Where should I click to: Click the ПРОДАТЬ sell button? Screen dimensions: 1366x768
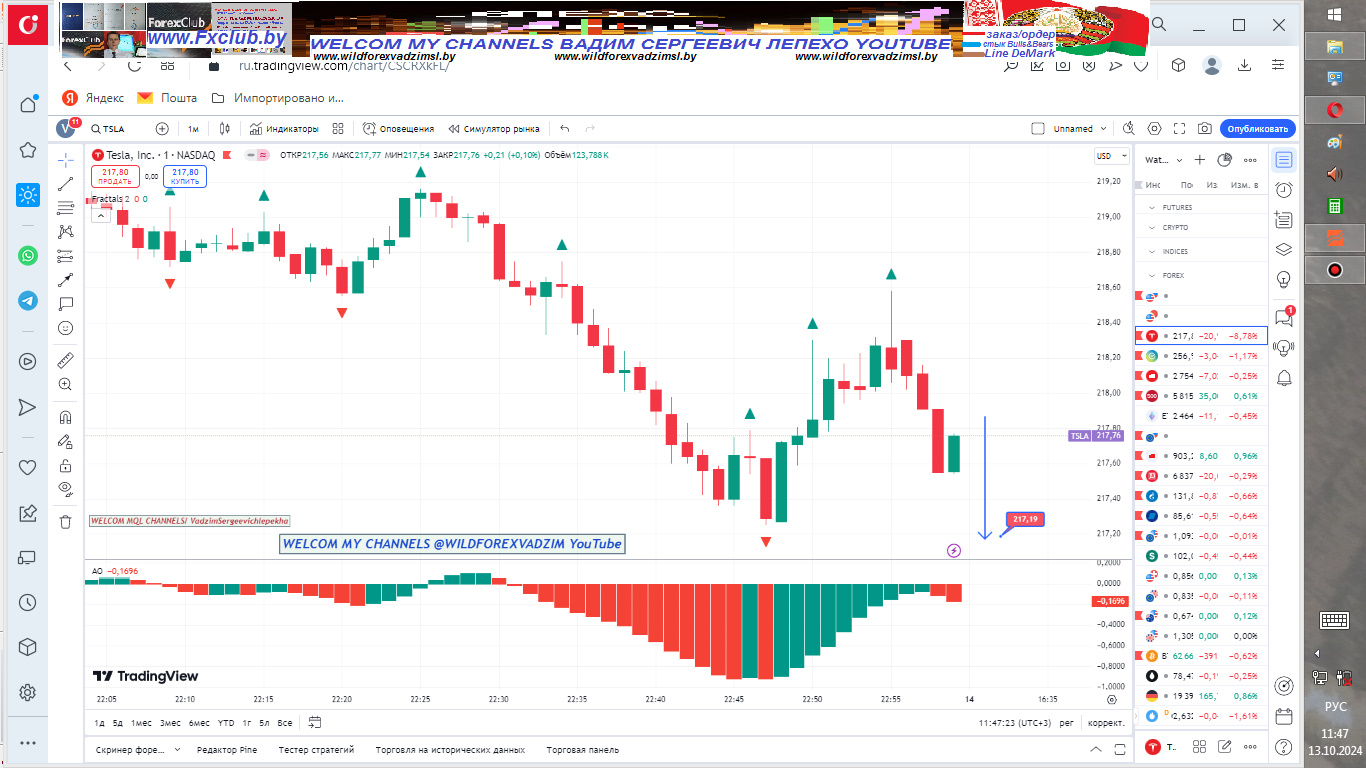[x=114, y=177]
